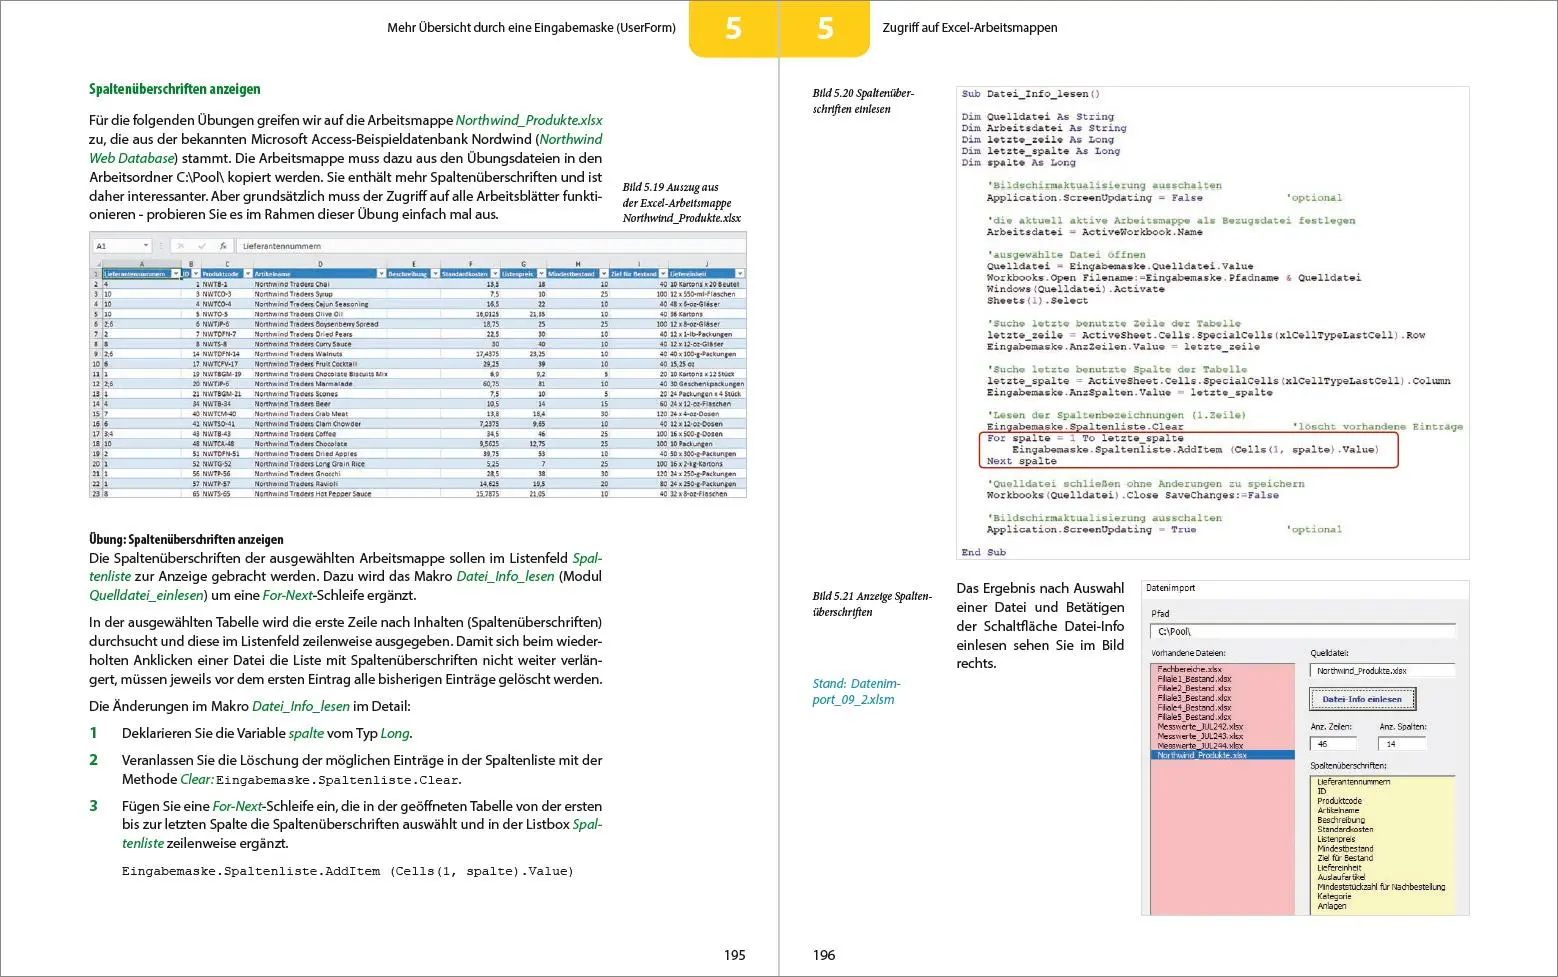This screenshot has width=1558, height=977.
Task: Click the formula bar cancel X icon
Action: coord(180,246)
